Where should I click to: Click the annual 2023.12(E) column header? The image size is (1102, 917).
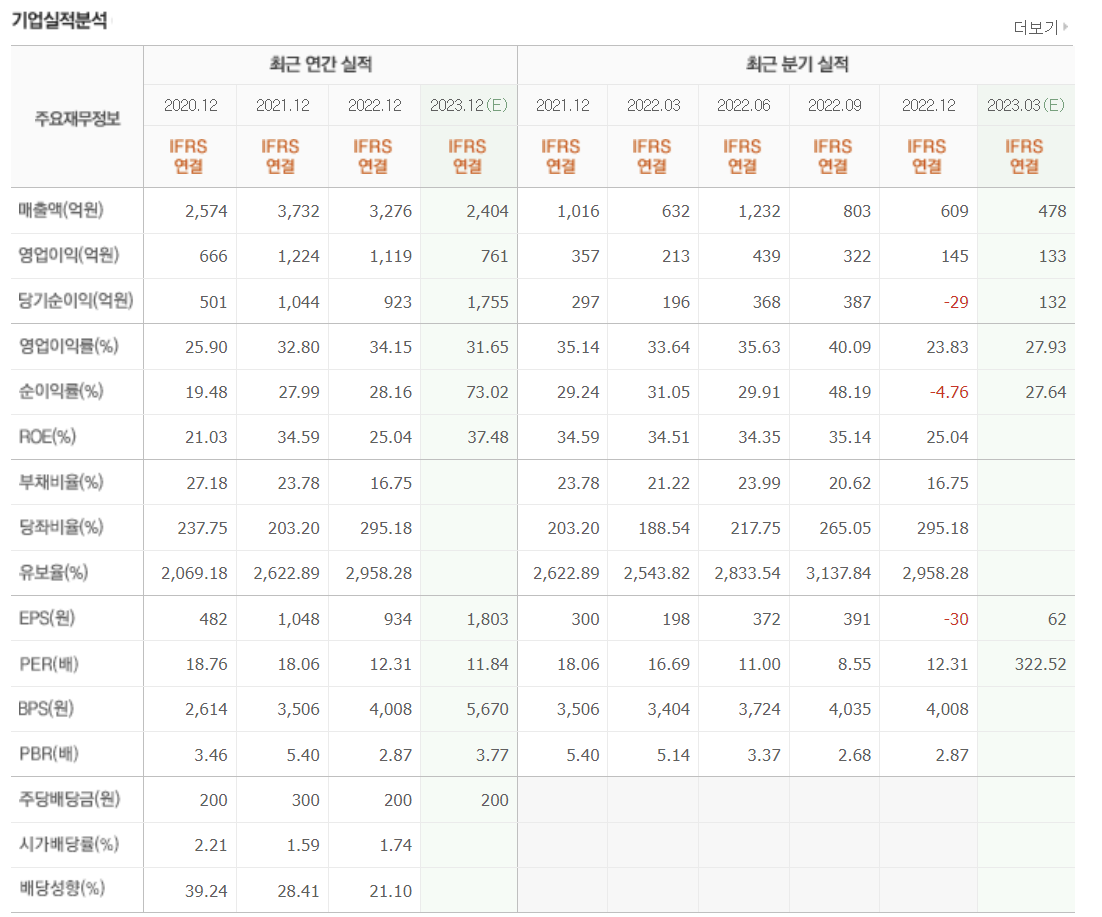(469, 105)
